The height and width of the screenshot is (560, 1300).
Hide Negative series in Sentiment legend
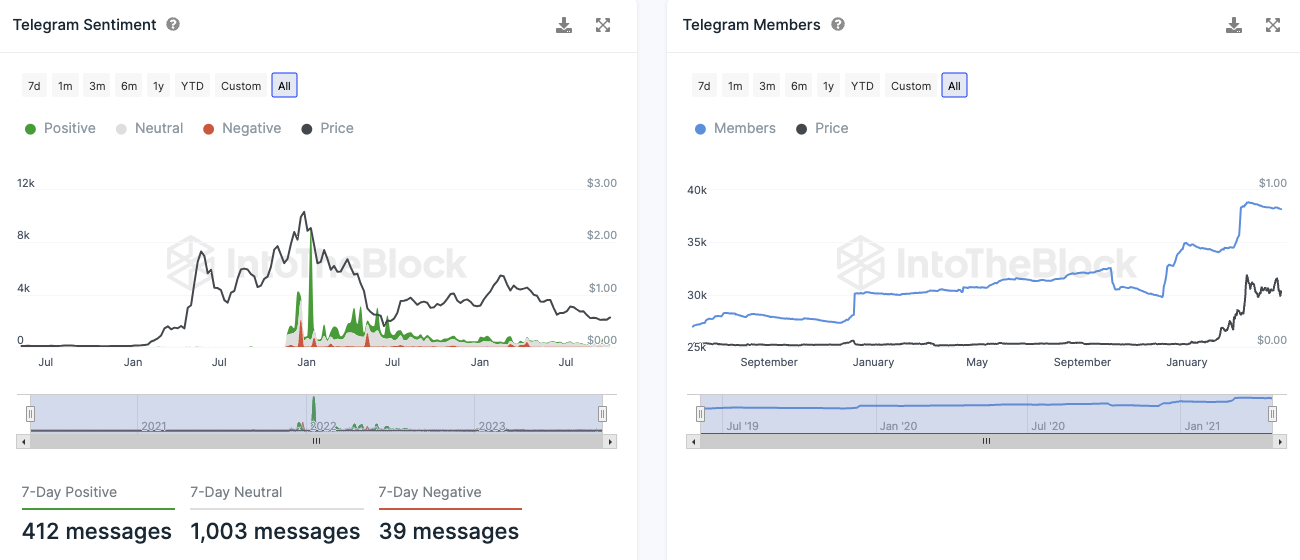pos(242,128)
